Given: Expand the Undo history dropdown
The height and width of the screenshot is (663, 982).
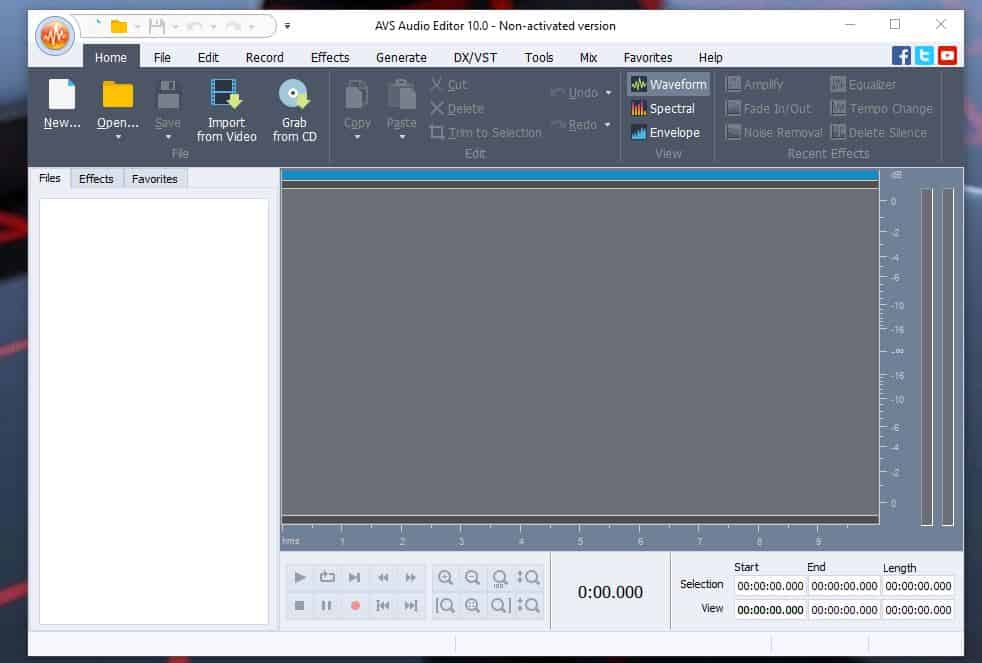Looking at the screenshot, I should pyautogui.click(x=608, y=93).
